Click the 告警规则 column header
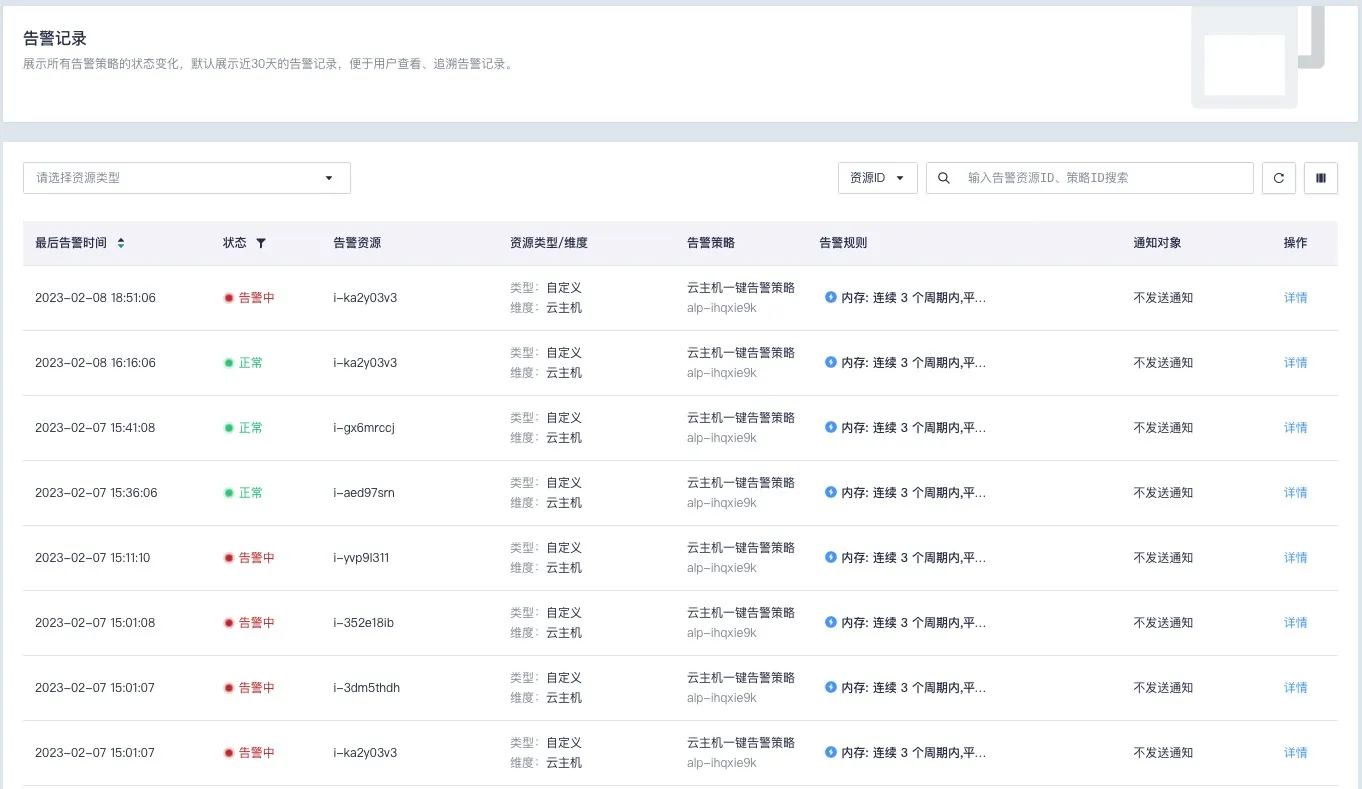Image resolution: width=1362 pixels, height=789 pixels. (842, 243)
